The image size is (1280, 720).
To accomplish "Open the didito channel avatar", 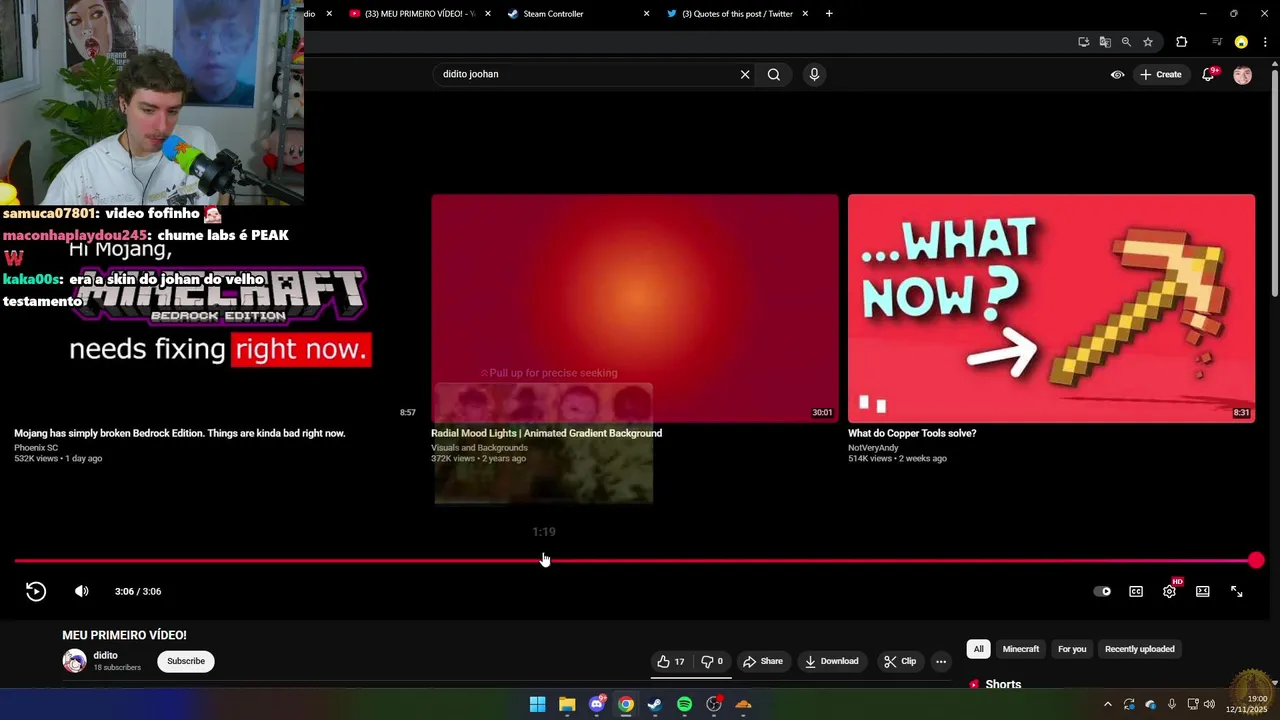I will pyautogui.click(x=74, y=661).
